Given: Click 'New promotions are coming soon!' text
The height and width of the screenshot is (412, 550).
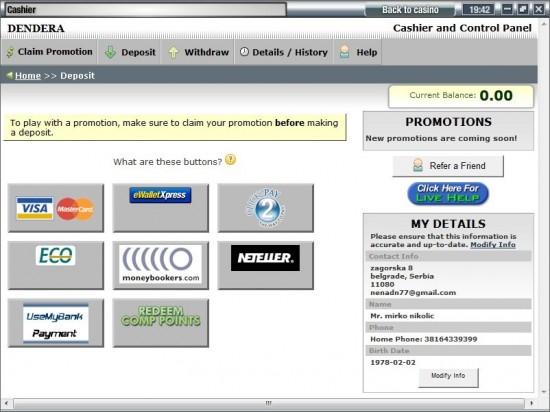Looking at the screenshot, I should (x=441, y=138).
